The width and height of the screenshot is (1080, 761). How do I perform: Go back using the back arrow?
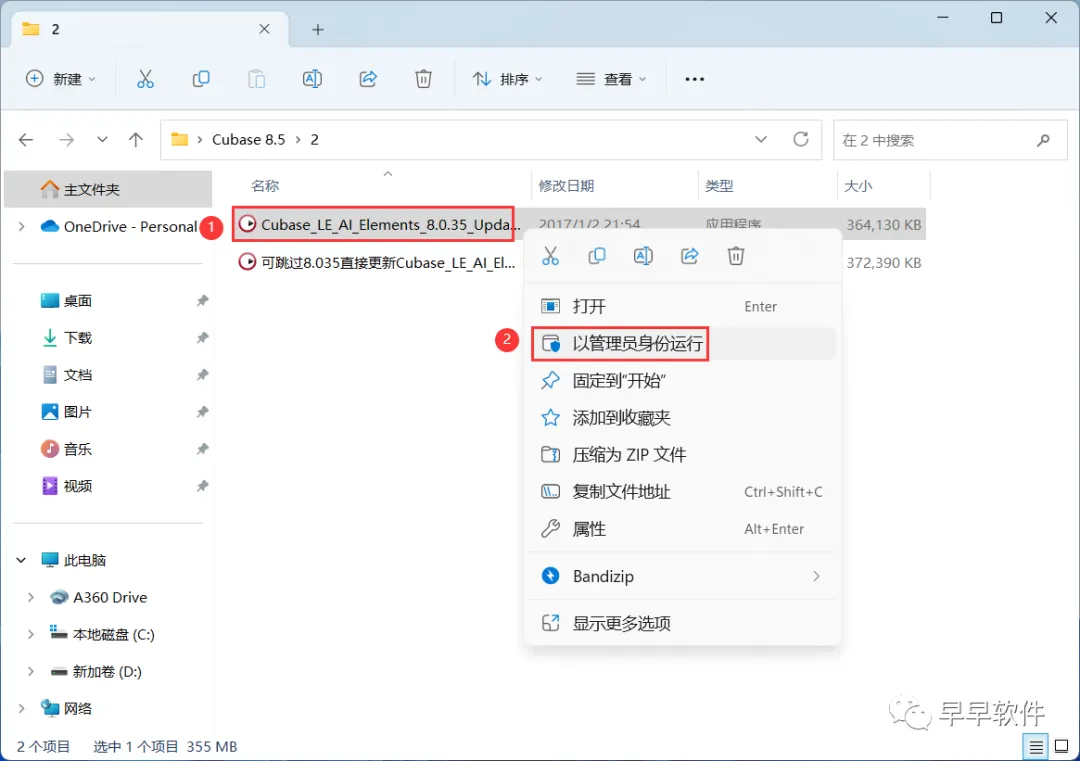point(26,140)
